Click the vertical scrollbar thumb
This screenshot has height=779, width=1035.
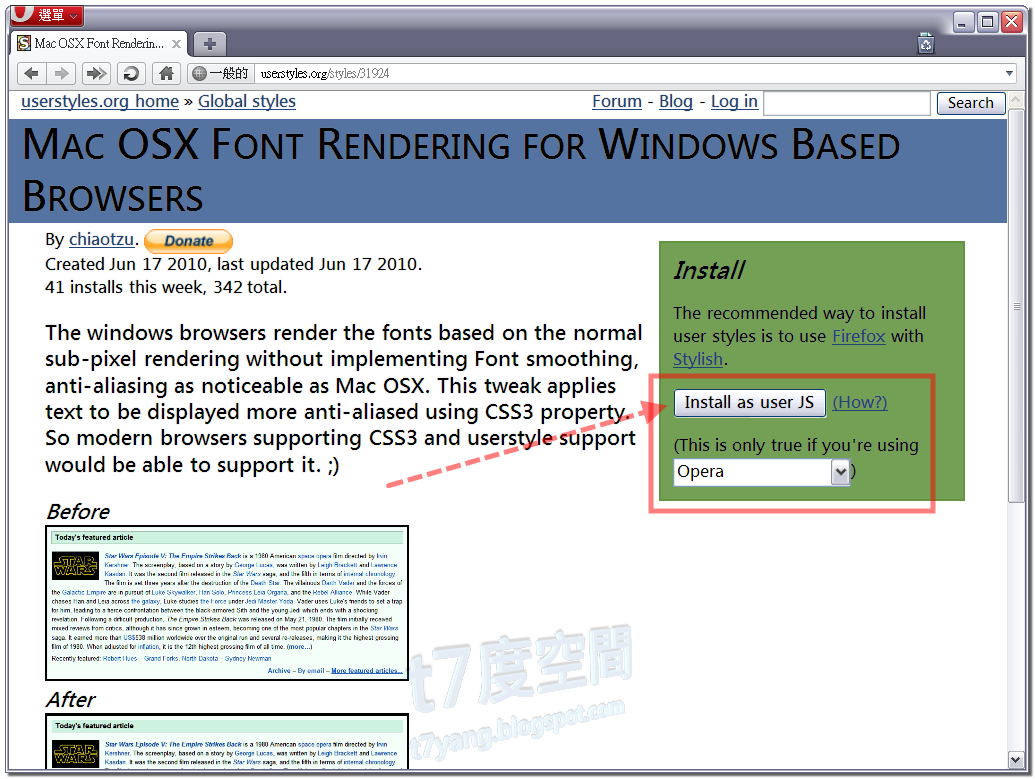pos(1015,306)
